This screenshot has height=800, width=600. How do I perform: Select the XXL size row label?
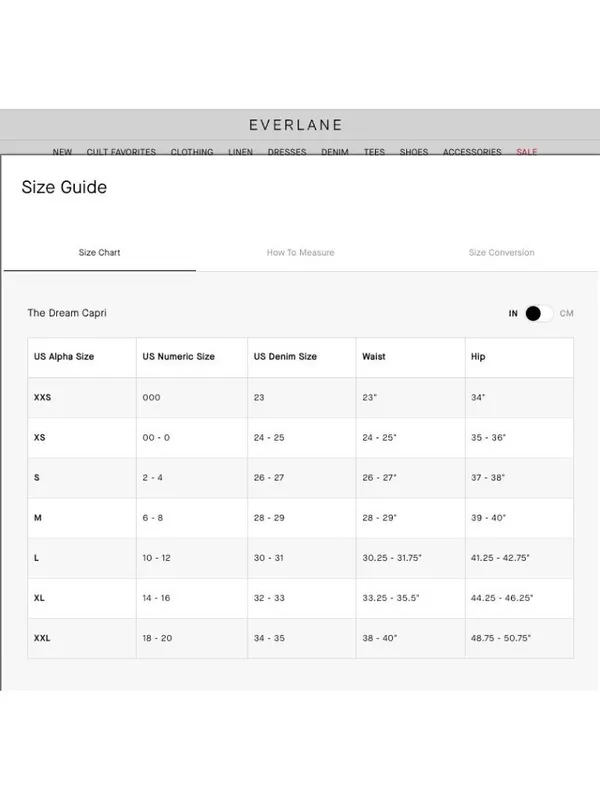42,638
